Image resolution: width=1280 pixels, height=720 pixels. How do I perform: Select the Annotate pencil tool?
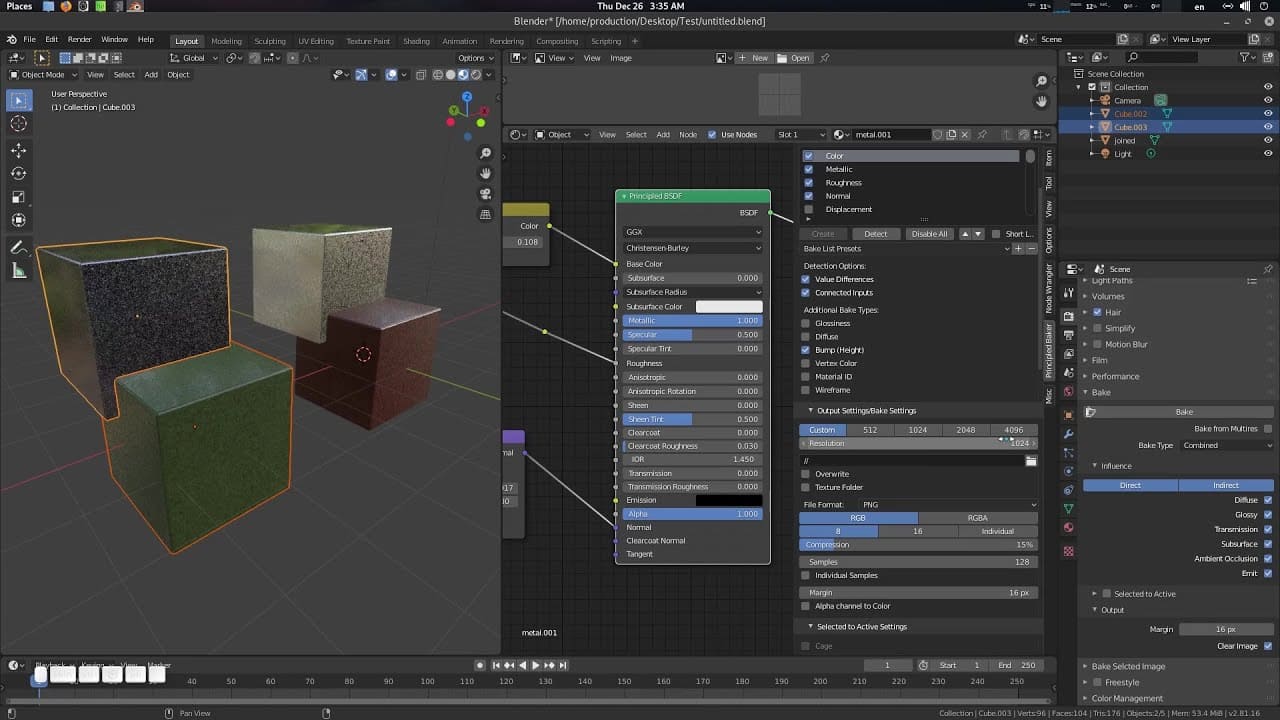(x=18, y=247)
